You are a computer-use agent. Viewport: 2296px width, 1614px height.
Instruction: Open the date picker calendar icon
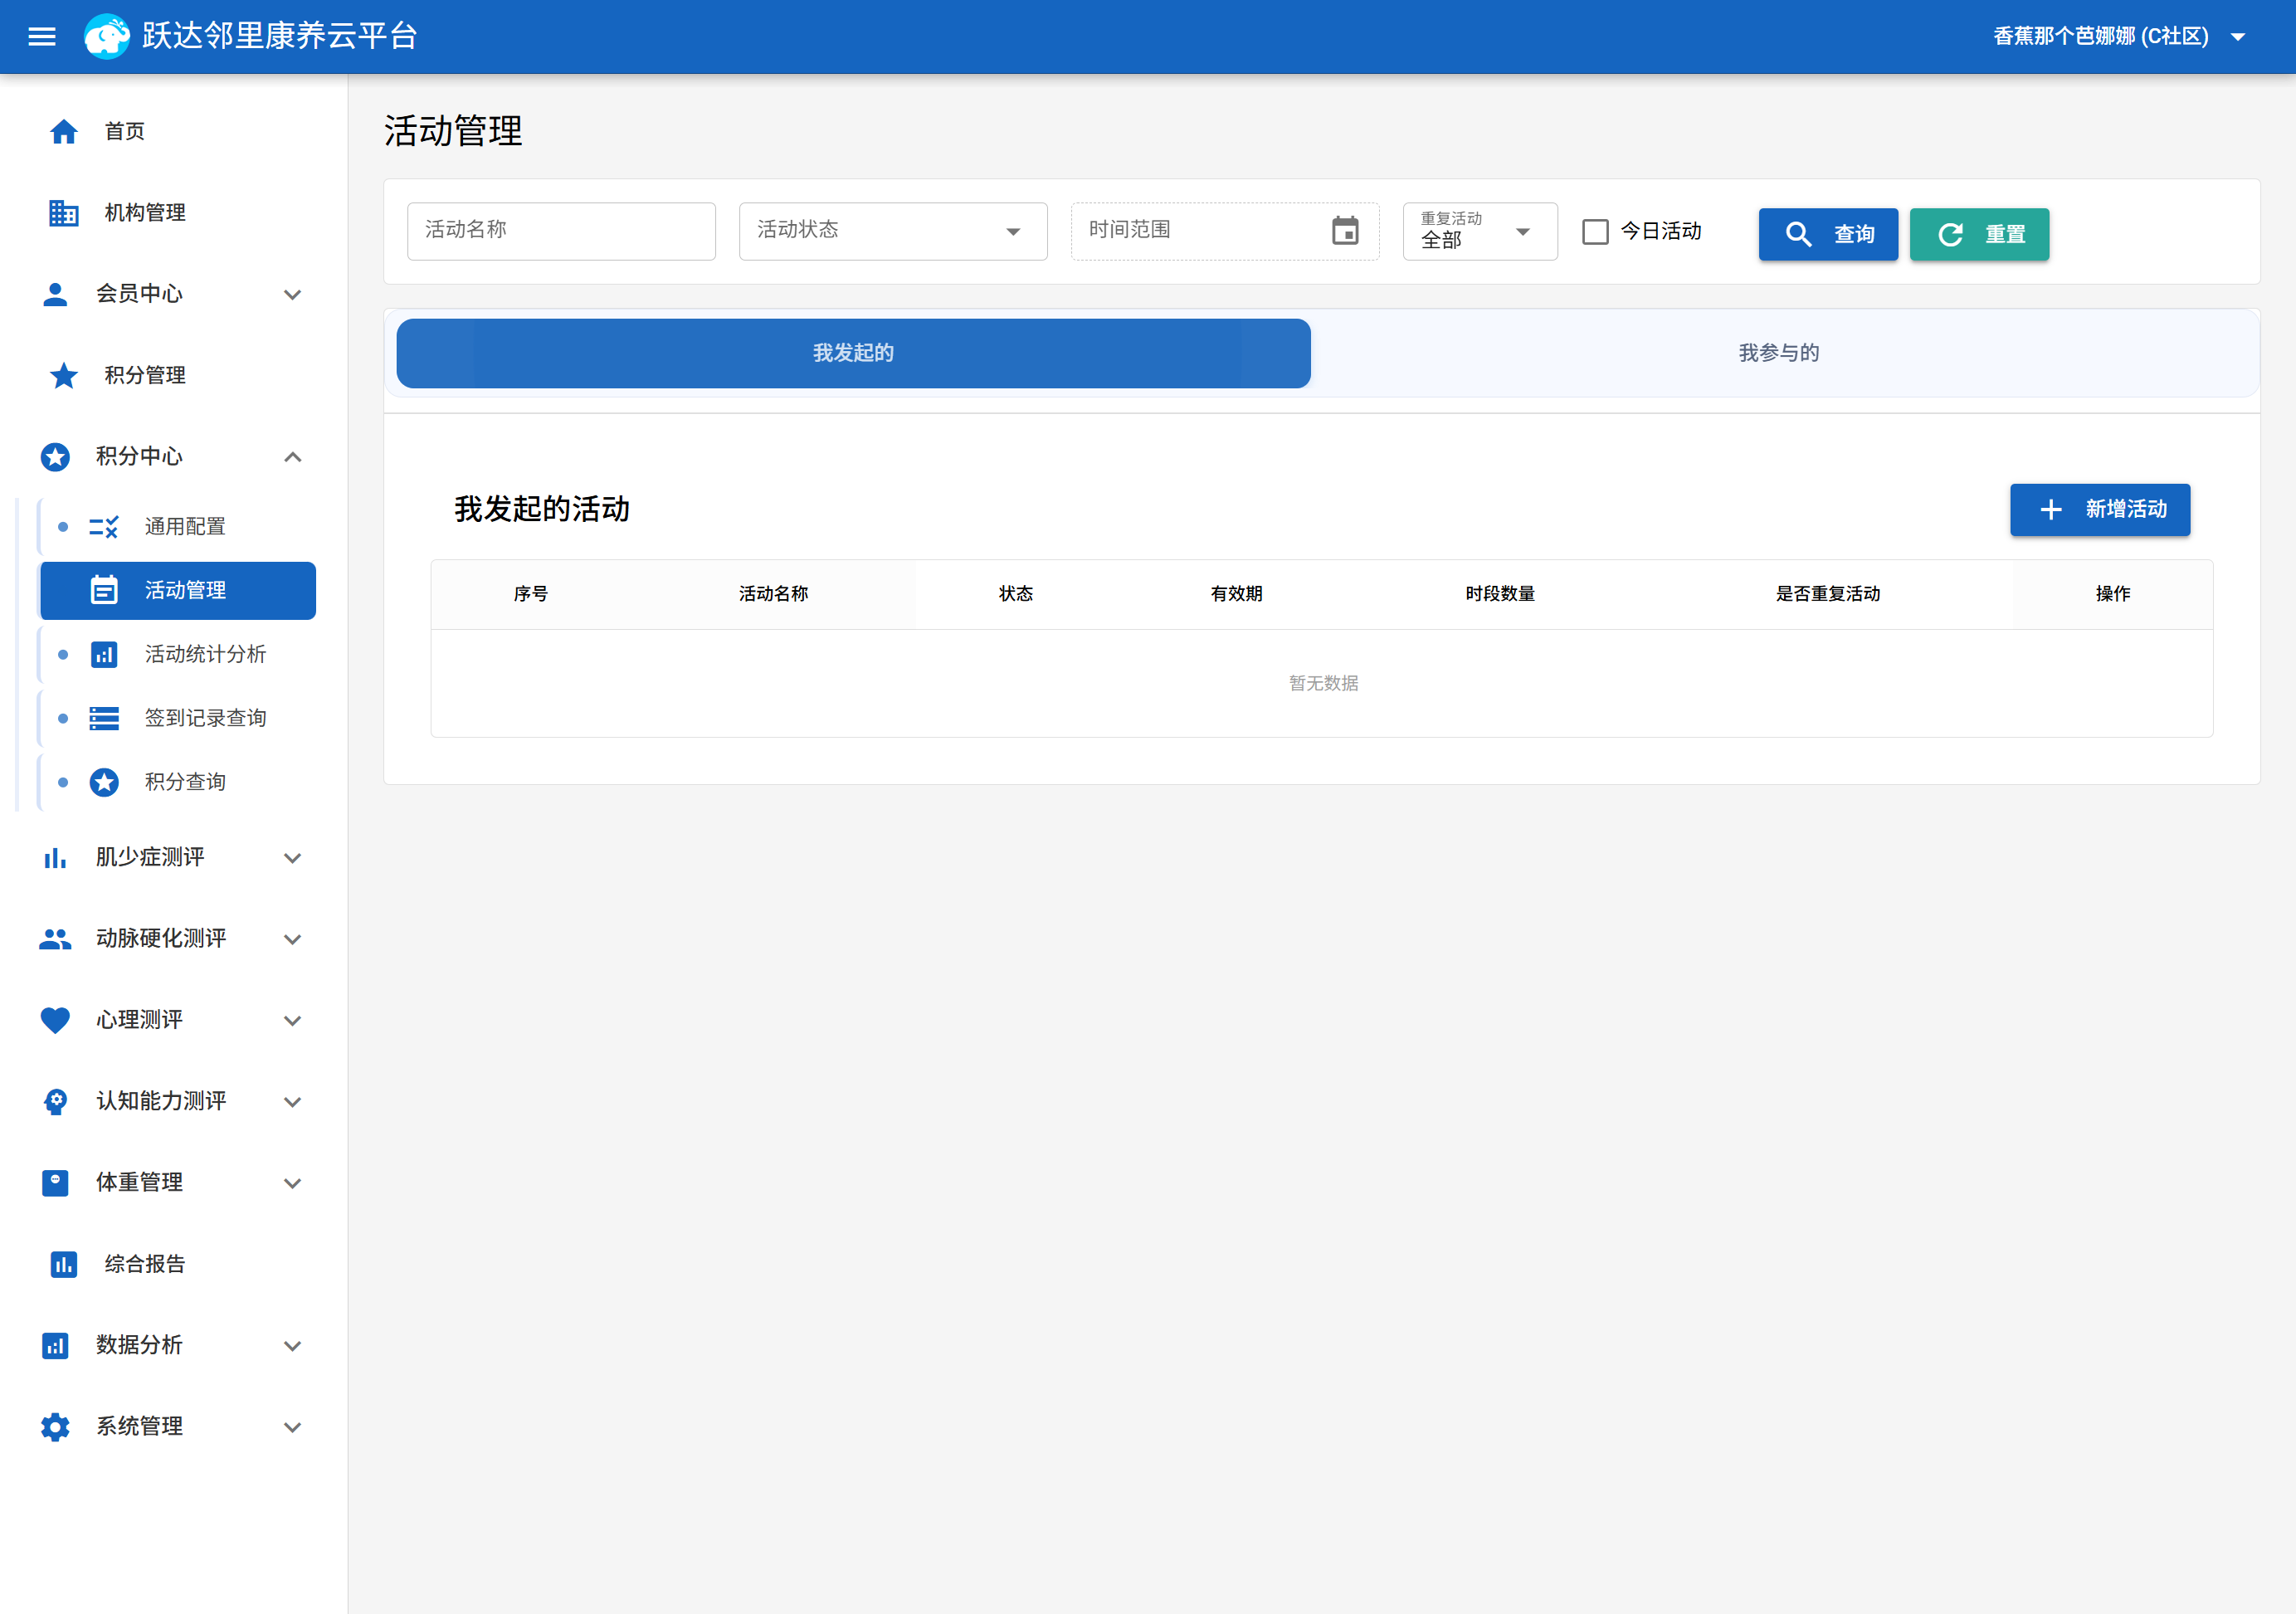click(x=1345, y=231)
